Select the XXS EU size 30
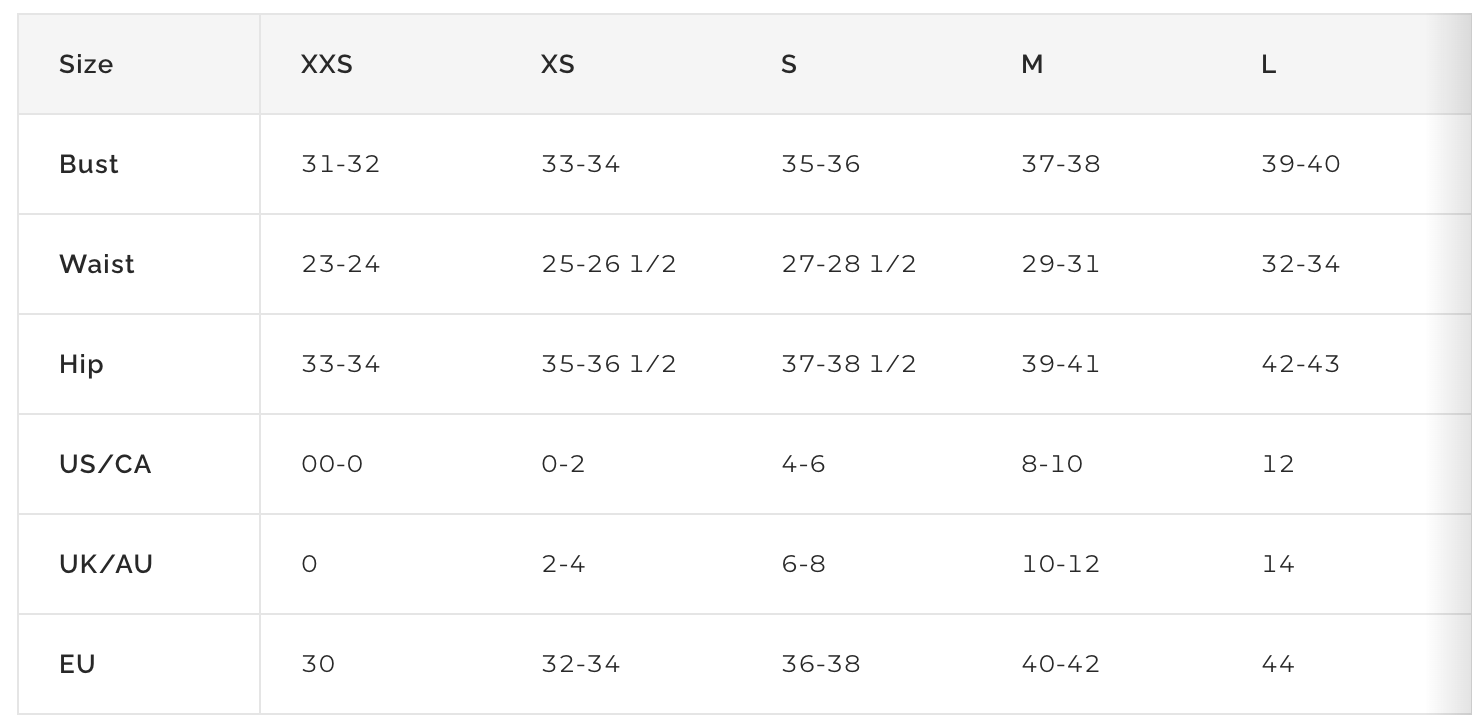 318,664
